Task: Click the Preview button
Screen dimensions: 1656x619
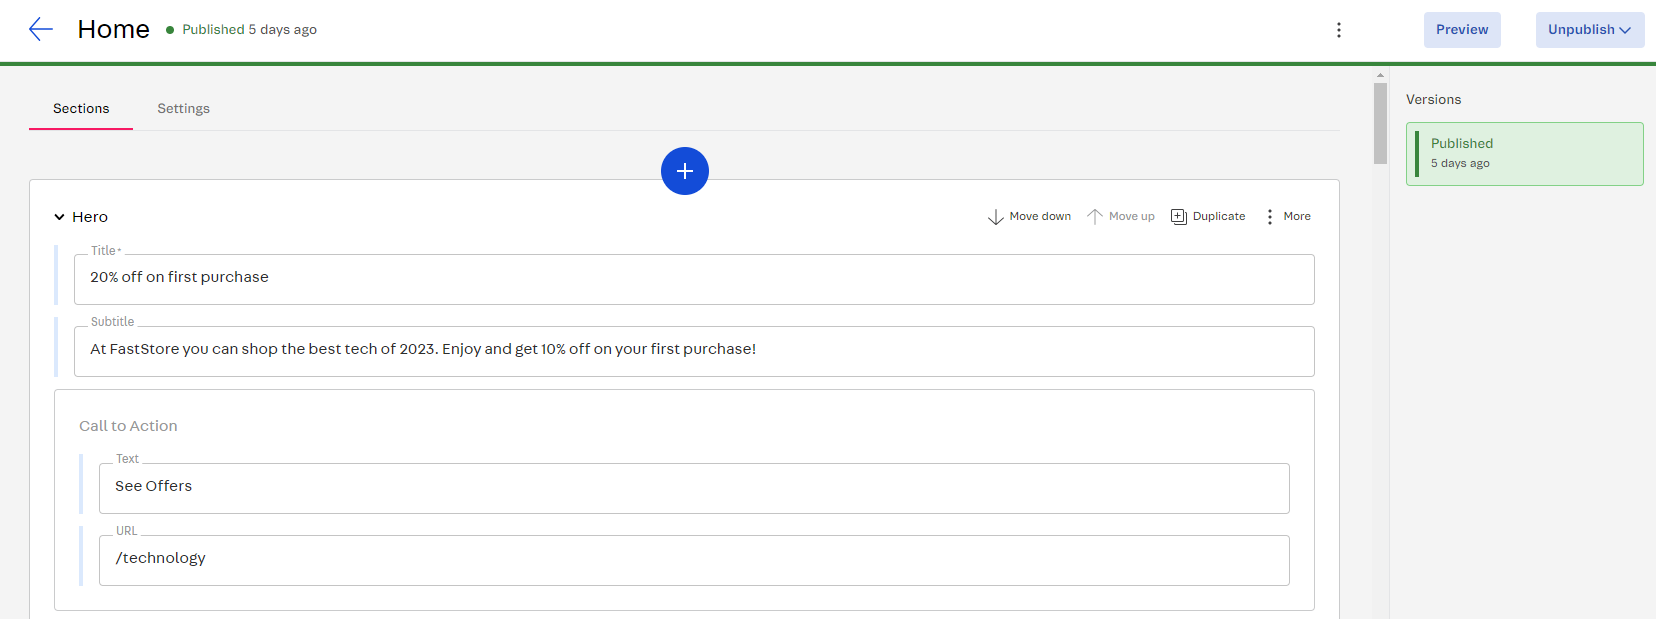Action: 1462,30
